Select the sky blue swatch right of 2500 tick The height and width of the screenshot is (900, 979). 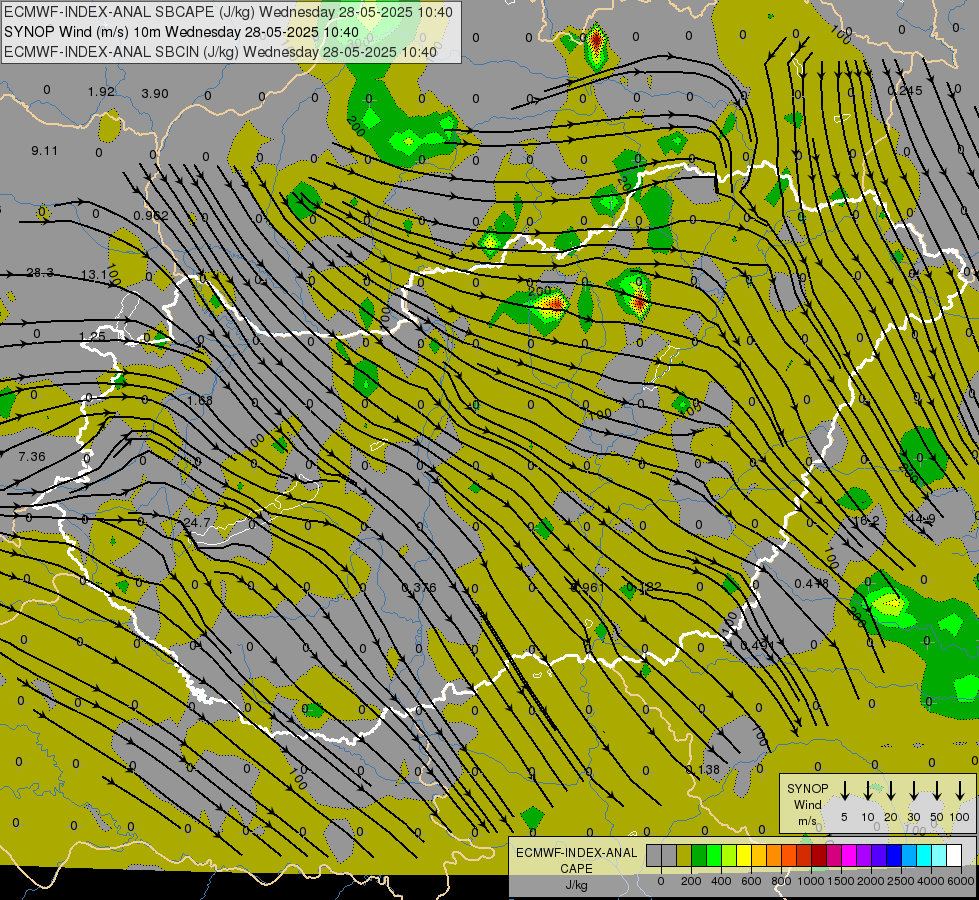(908, 855)
